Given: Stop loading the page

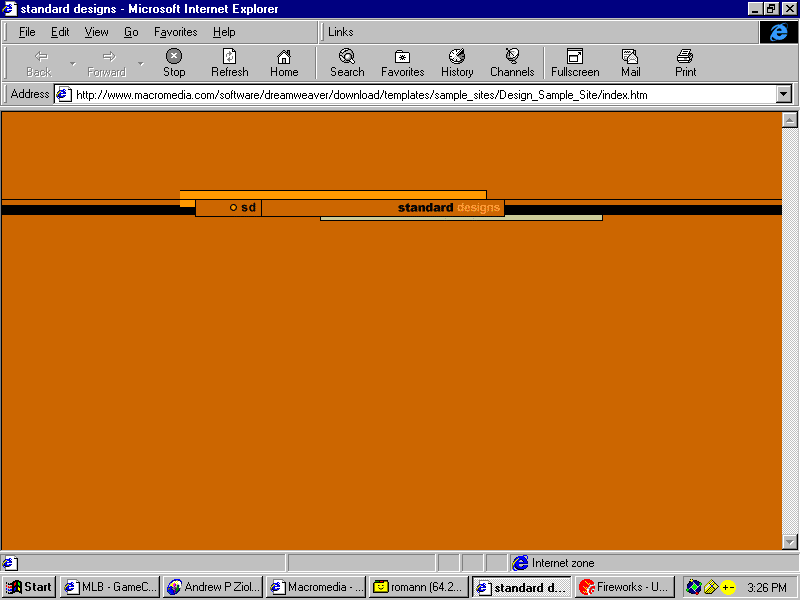Looking at the screenshot, I should click(x=174, y=63).
